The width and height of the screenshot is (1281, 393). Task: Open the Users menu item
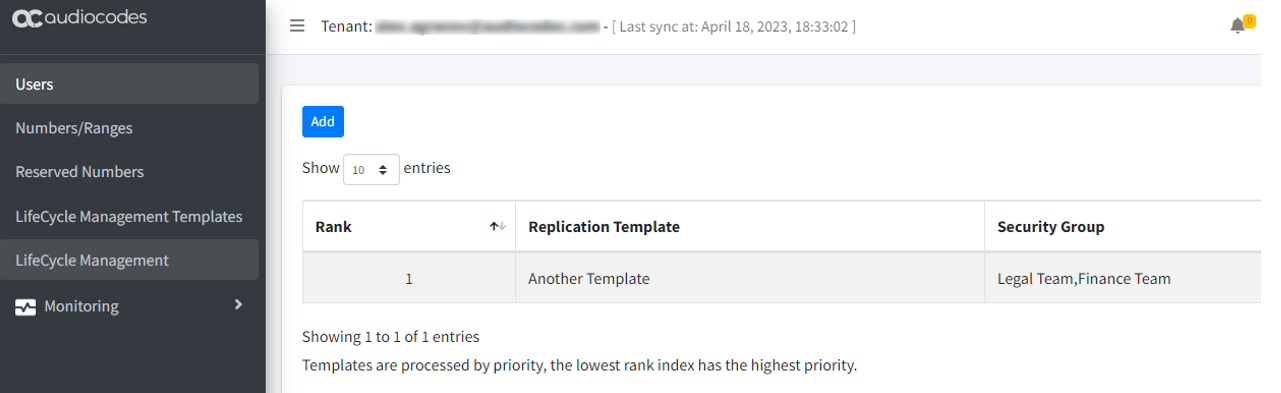[x=130, y=84]
